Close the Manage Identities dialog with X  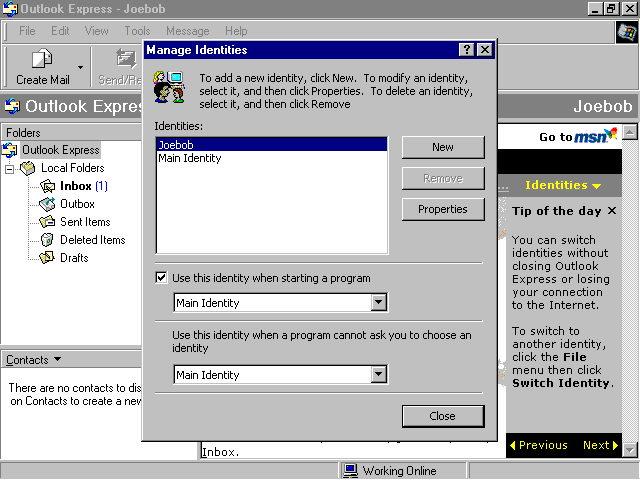click(x=484, y=50)
